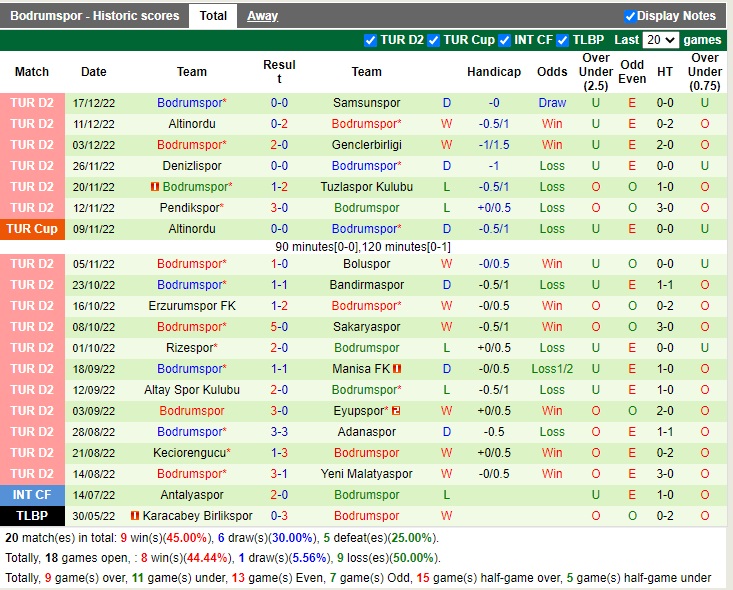Uncheck the TUR D2 league filter
This screenshot has width=733, height=590.
pos(371,40)
